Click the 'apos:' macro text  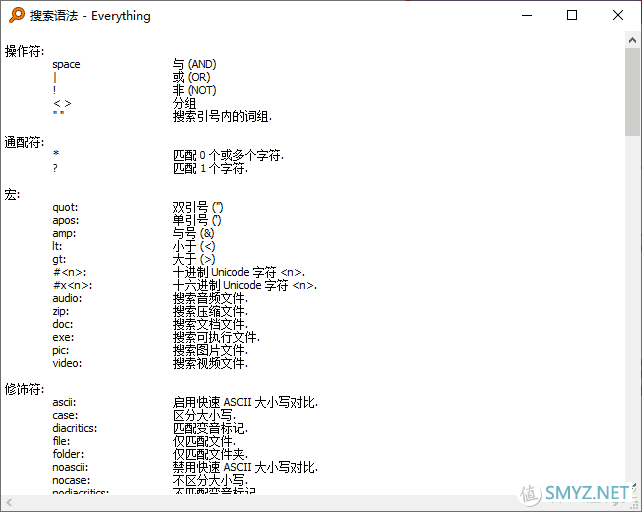pyautogui.click(x=66, y=220)
